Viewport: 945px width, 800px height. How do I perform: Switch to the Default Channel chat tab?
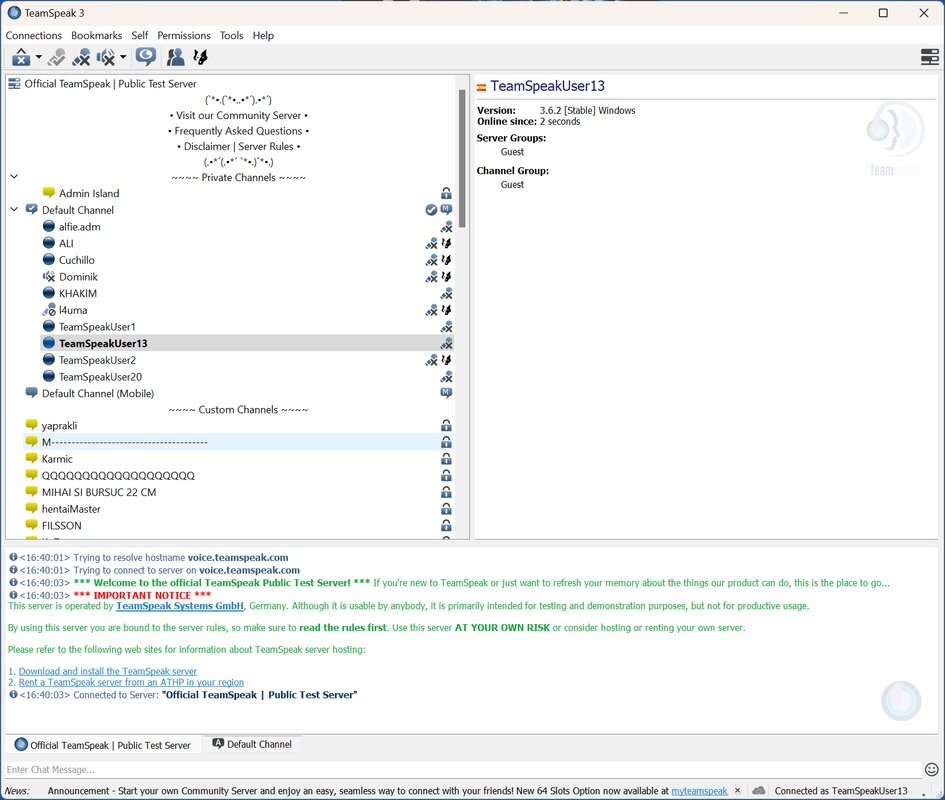(252, 744)
